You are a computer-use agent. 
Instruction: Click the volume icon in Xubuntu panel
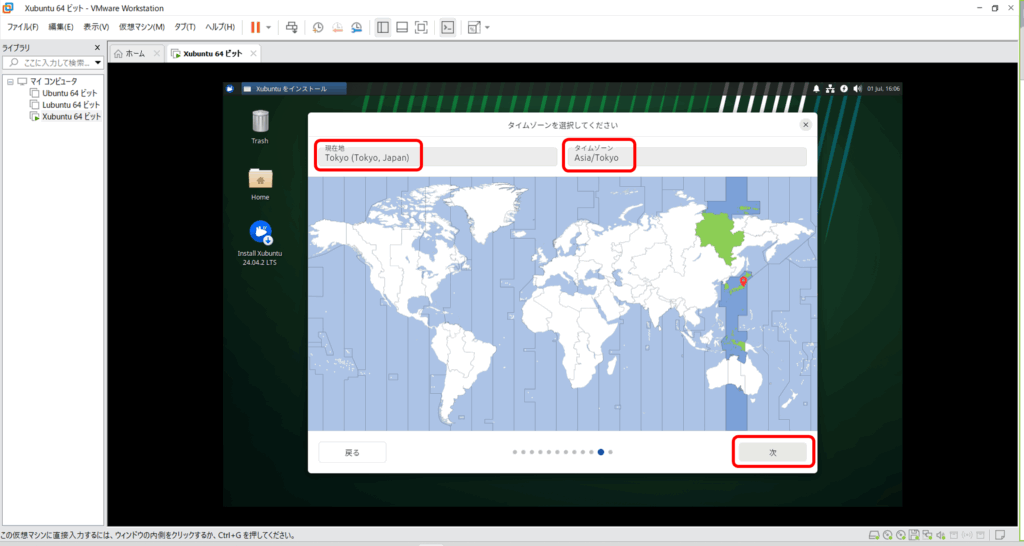[859, 89]
